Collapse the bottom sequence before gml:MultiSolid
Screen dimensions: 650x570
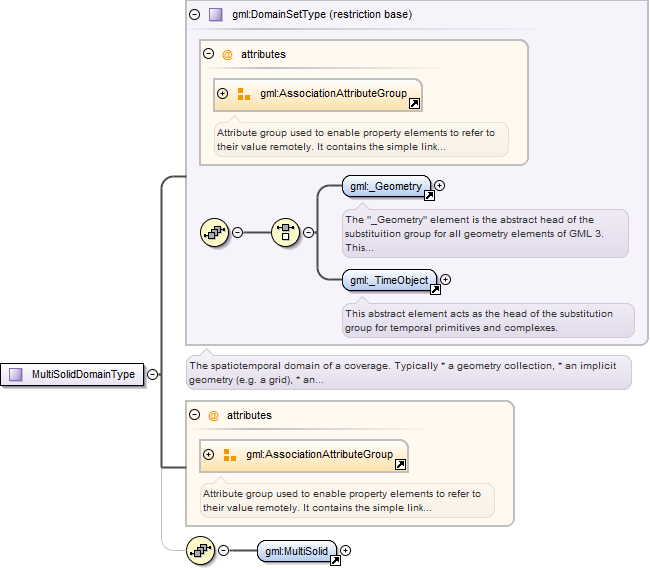coord(223,551)
